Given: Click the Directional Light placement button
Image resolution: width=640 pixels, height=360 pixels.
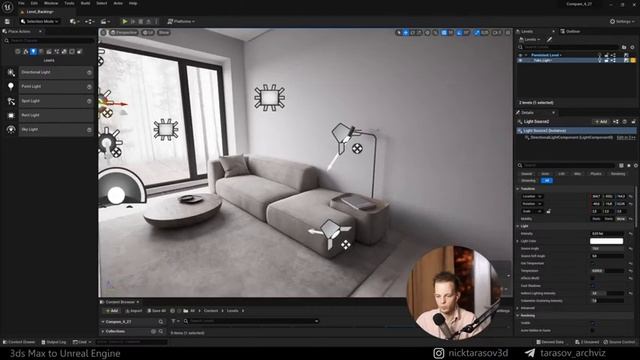Looking at the screenshot, I should (56, 72).
